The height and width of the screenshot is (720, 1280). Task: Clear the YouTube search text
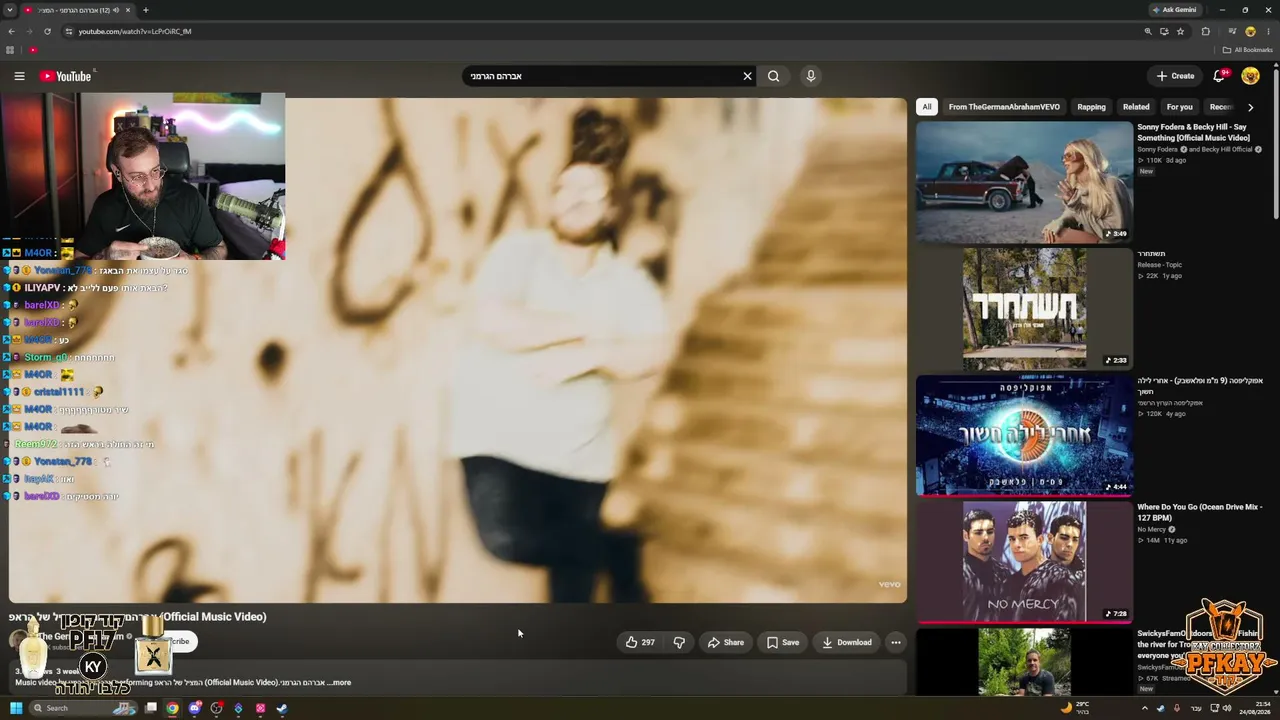[747, 76]
